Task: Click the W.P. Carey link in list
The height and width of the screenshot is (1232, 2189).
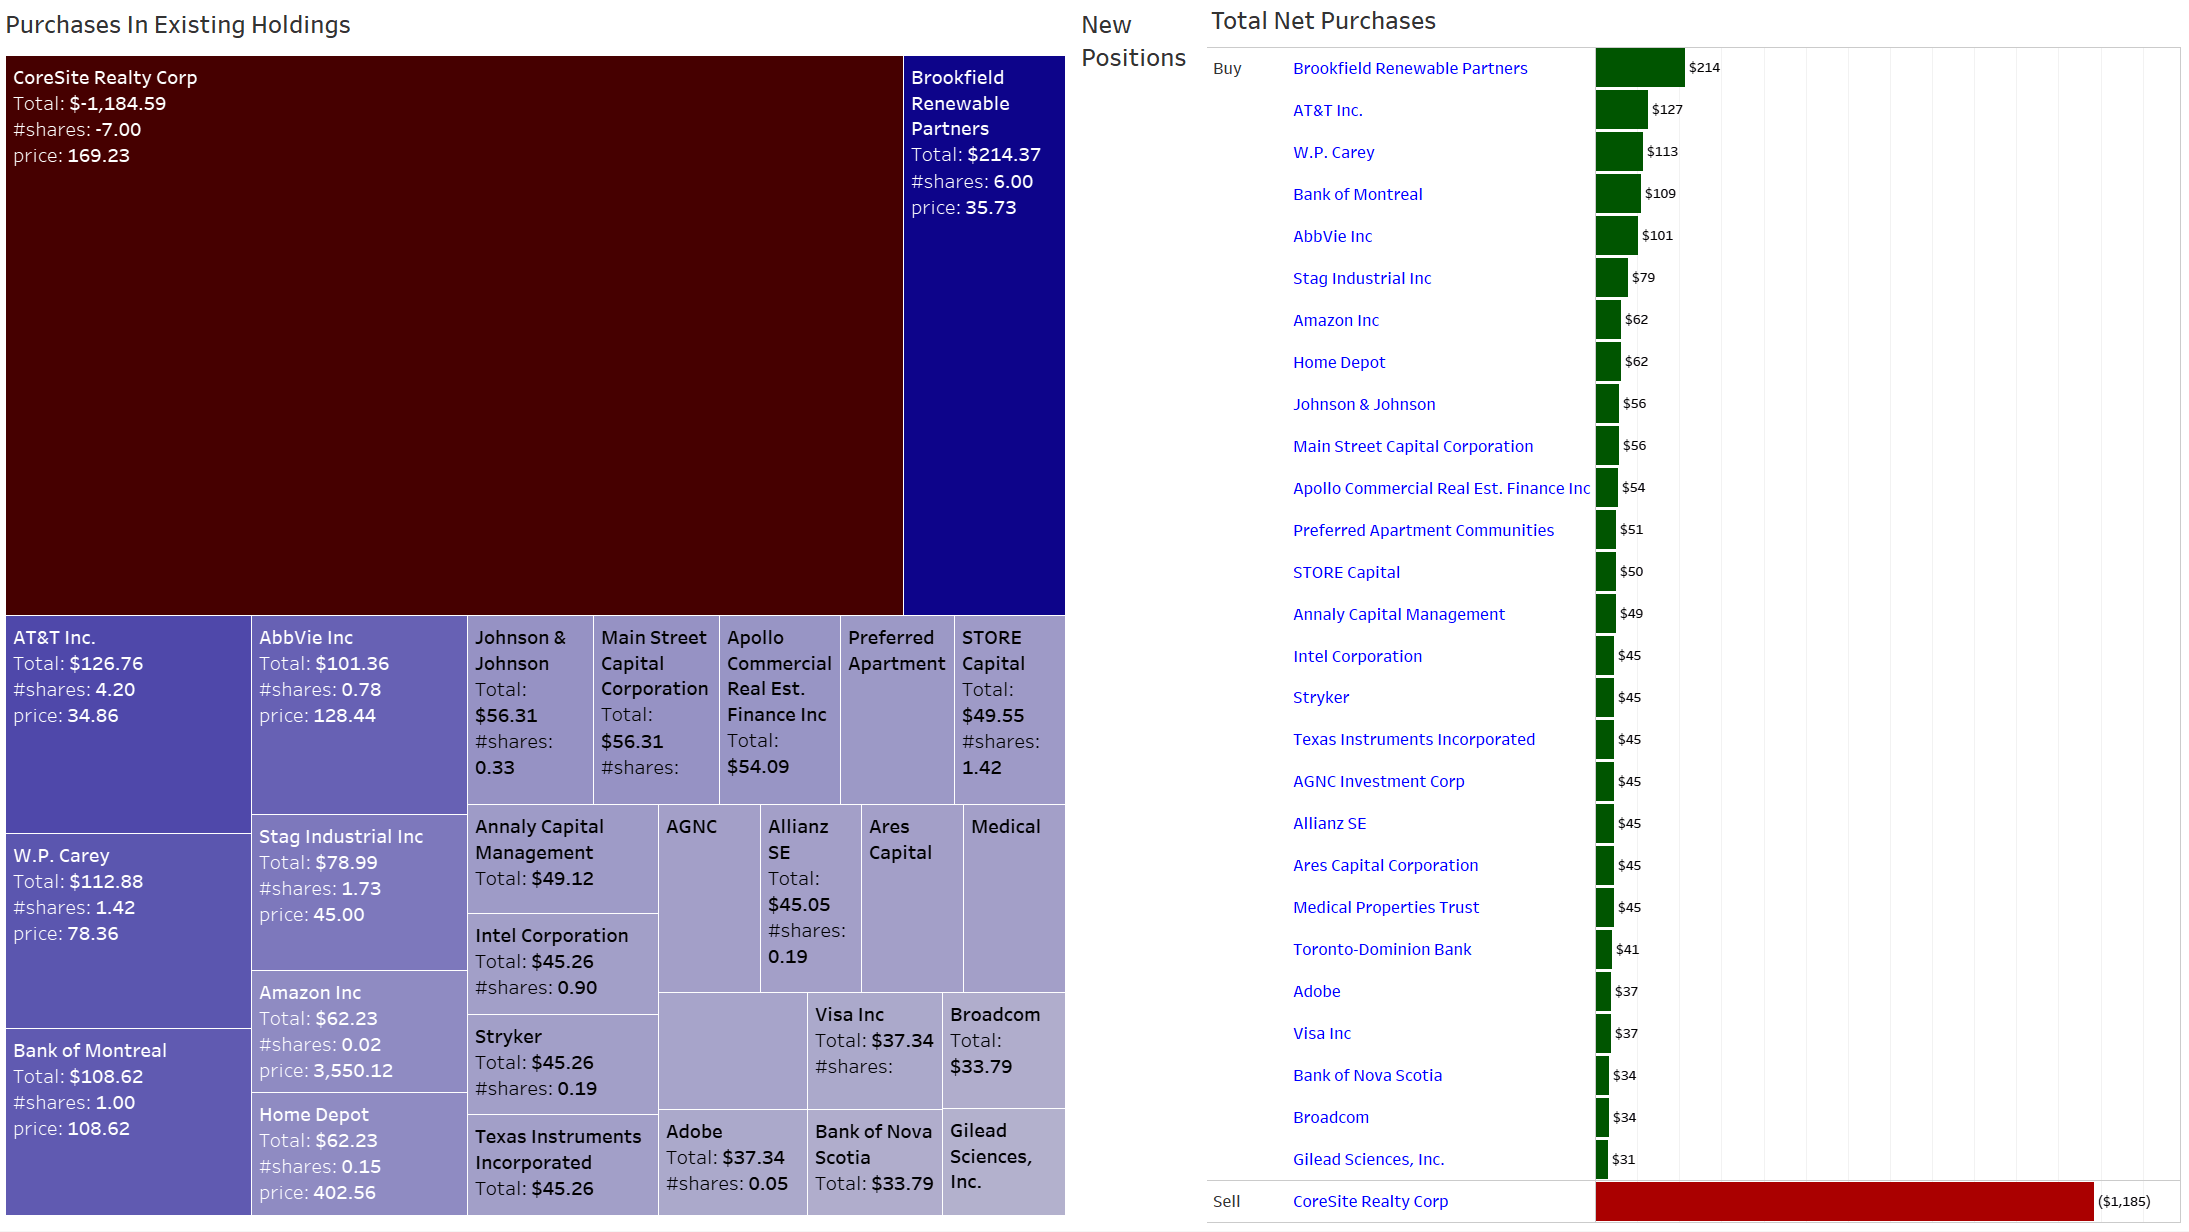Action: (1333, 152)
